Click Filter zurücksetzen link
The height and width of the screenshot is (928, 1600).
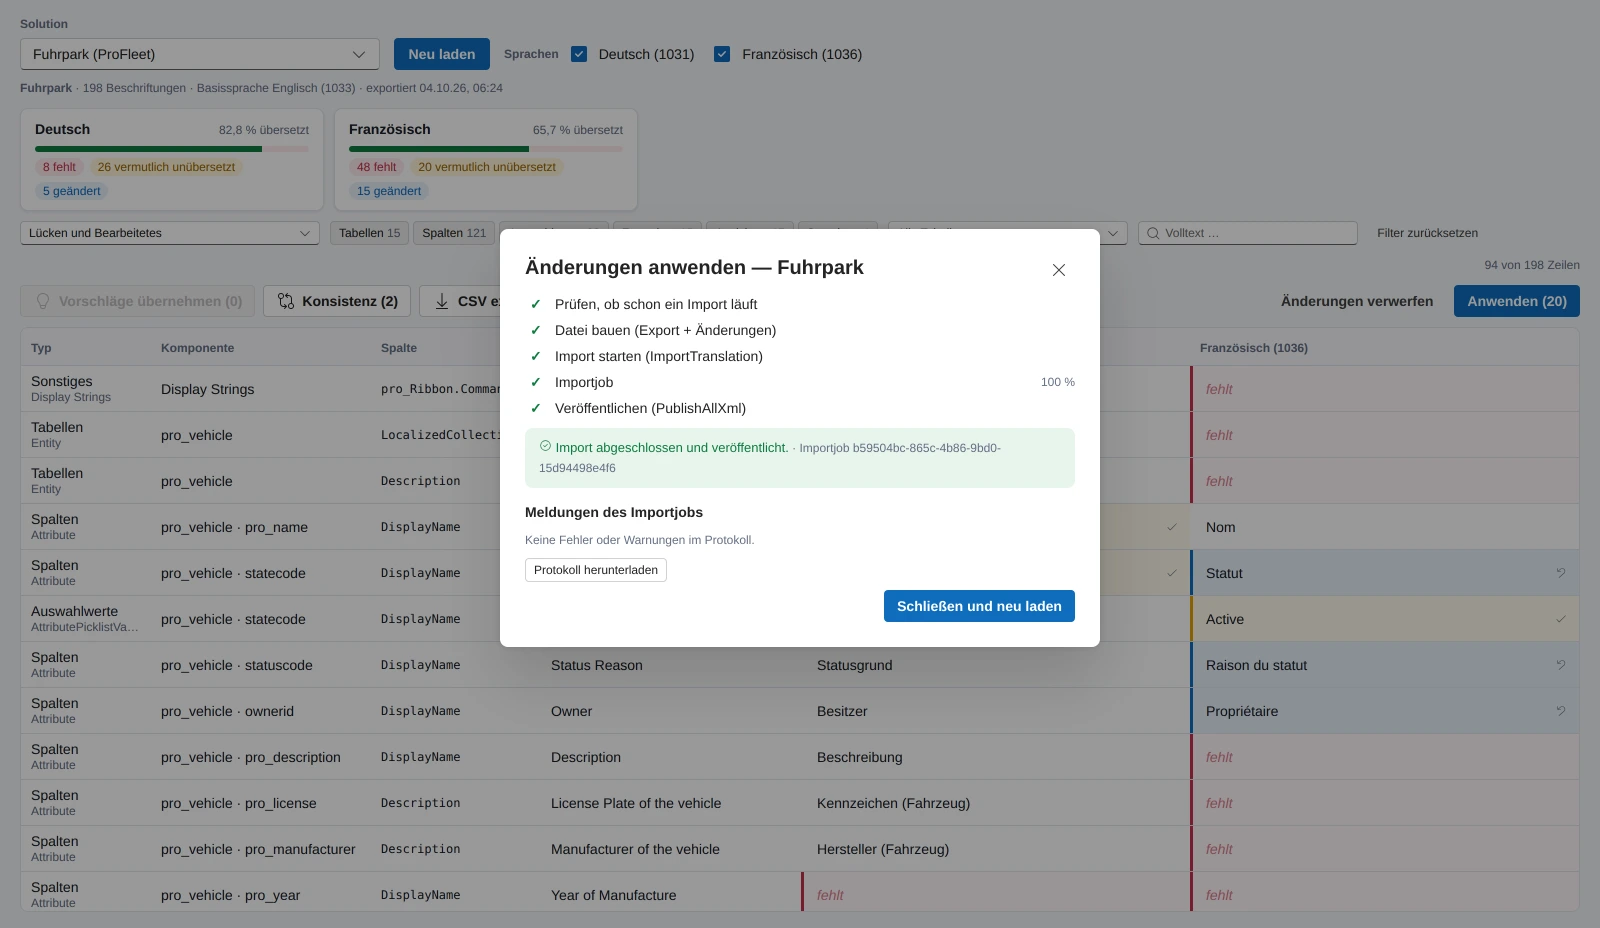1427,233
